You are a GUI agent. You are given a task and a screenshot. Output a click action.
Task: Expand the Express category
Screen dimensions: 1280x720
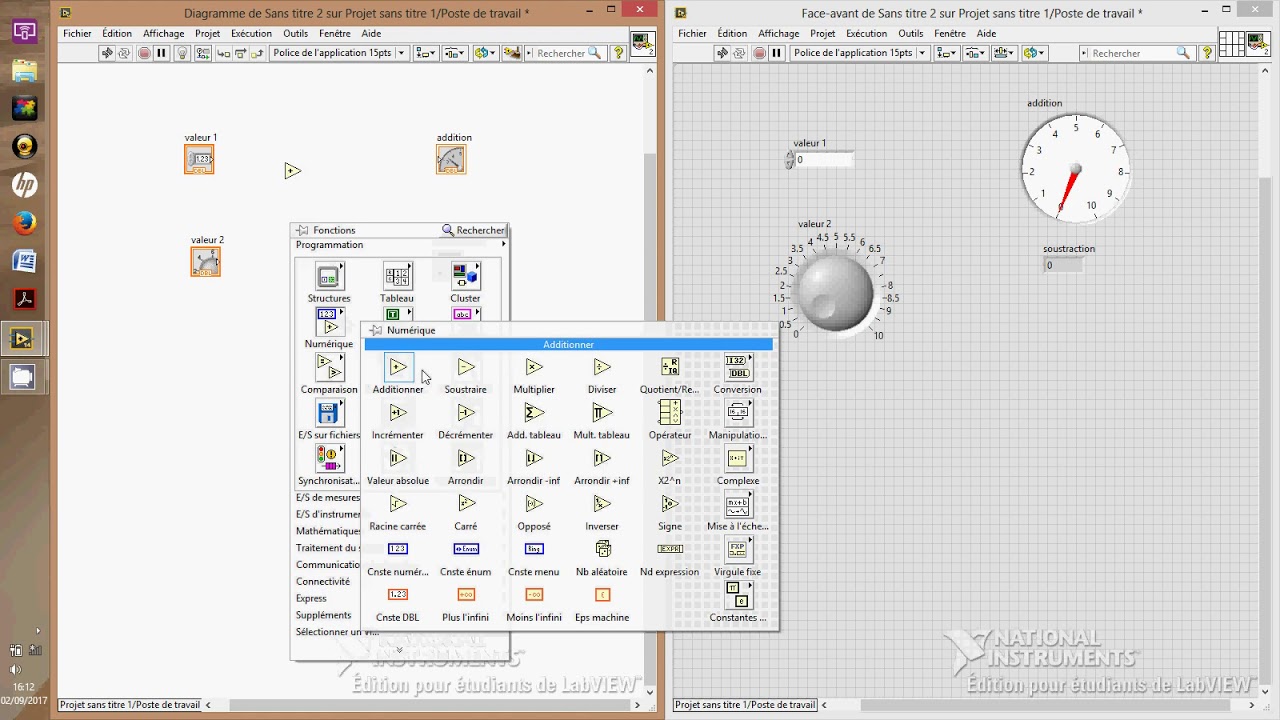[311, 598]
